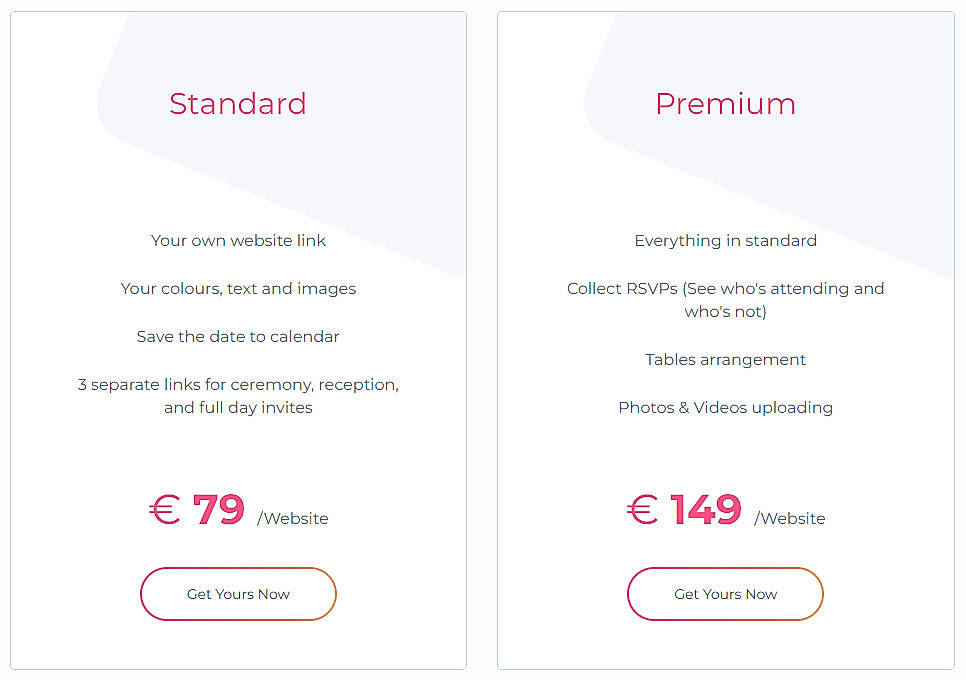Click the € 79 price text
The image size is (966, 680).
197,510
